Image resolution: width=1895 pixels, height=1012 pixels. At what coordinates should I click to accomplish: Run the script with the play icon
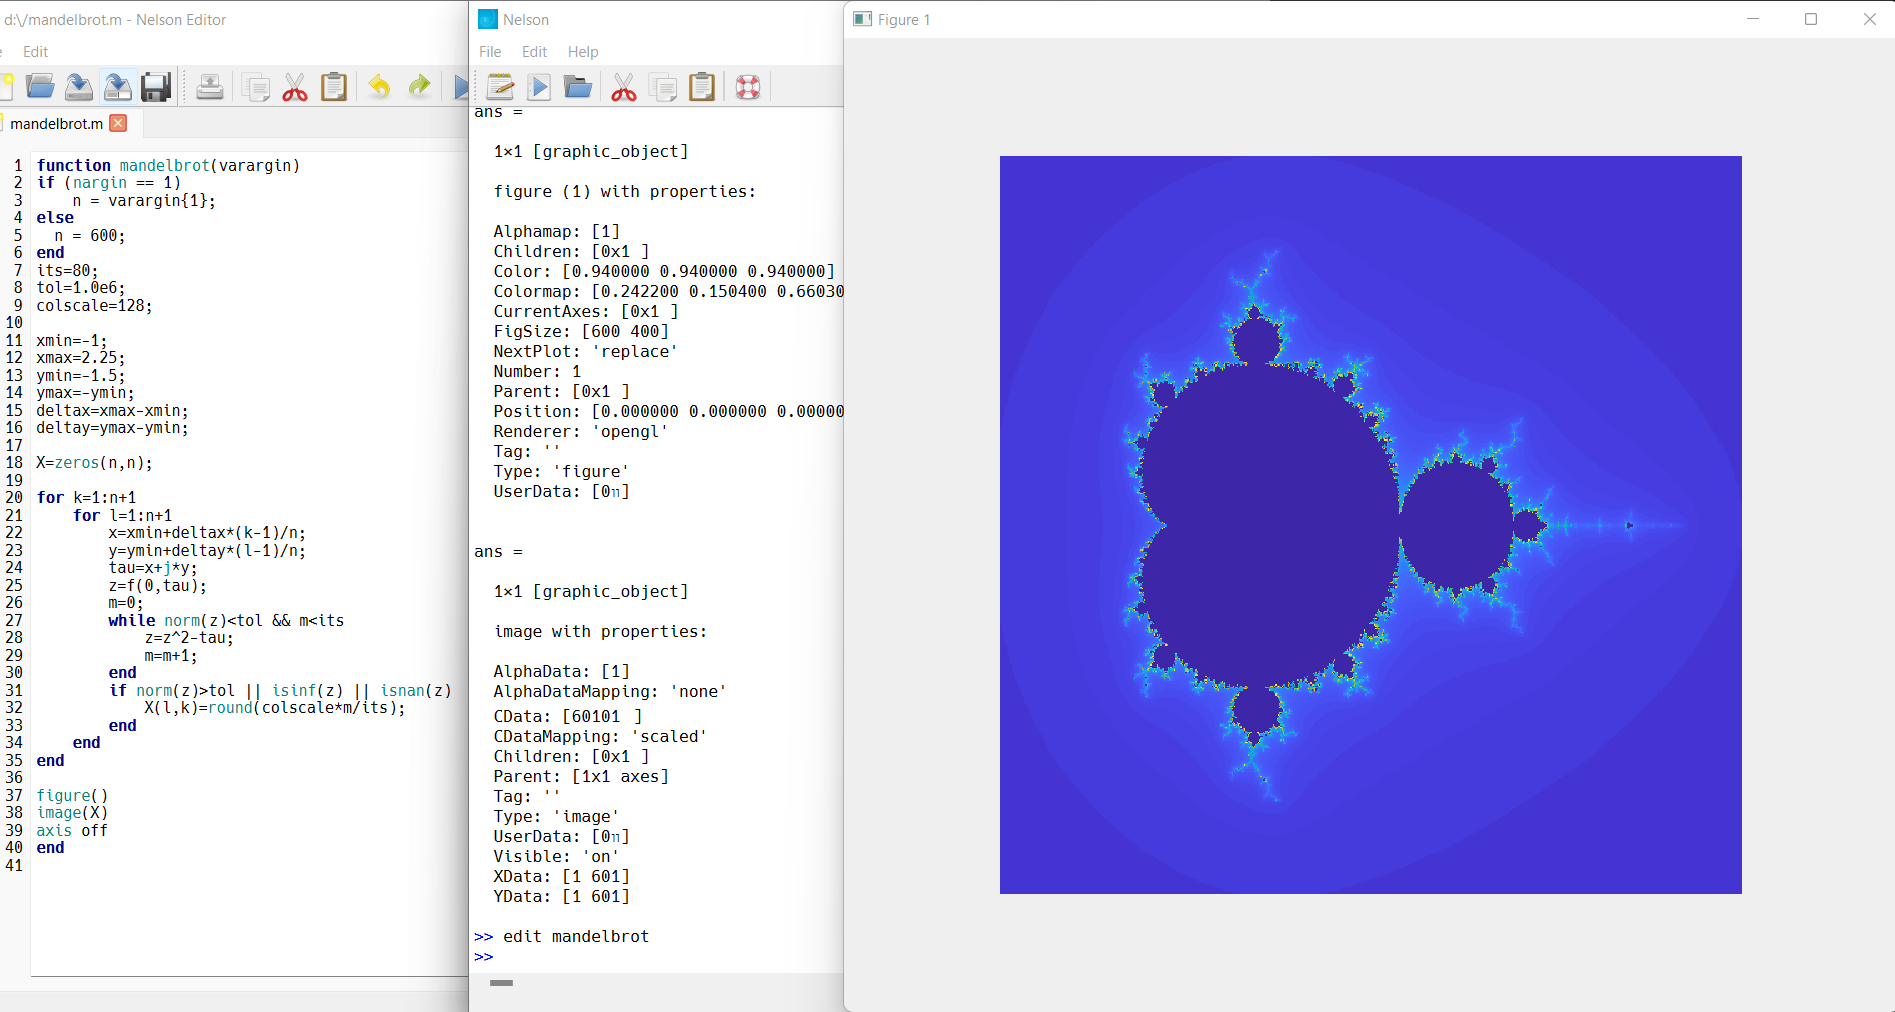460,86
